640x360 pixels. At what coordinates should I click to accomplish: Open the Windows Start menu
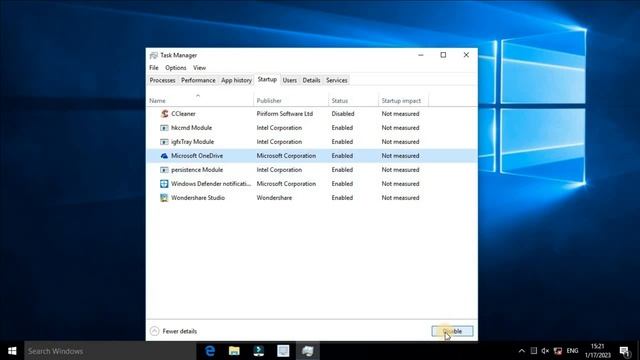click(12, 351)
